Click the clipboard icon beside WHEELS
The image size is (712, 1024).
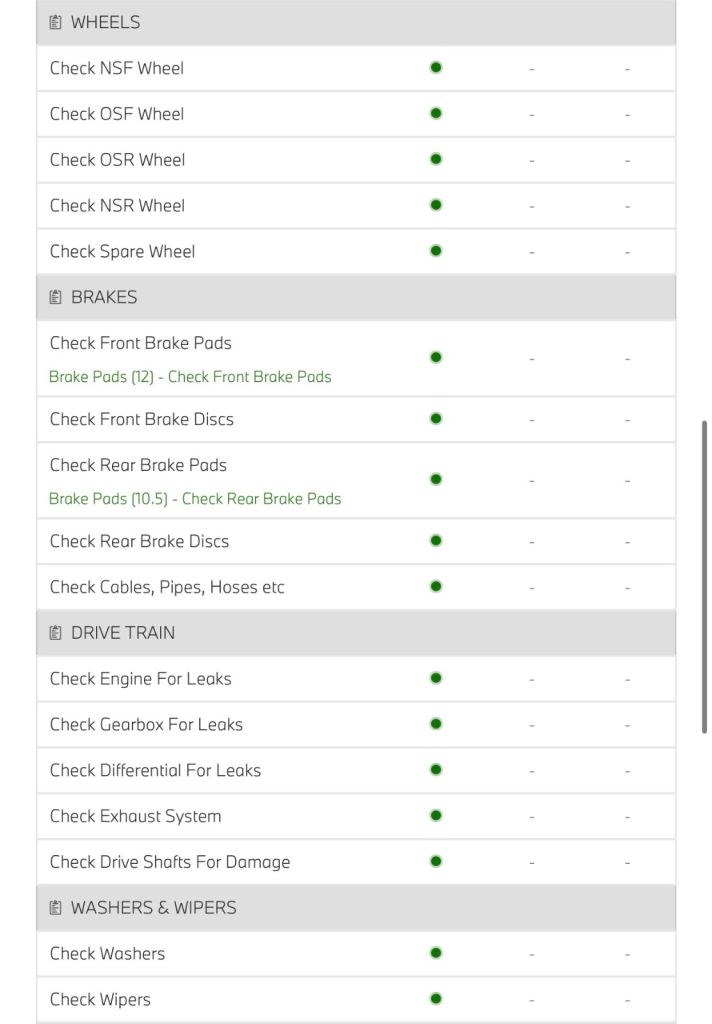[x=56, y=22]
